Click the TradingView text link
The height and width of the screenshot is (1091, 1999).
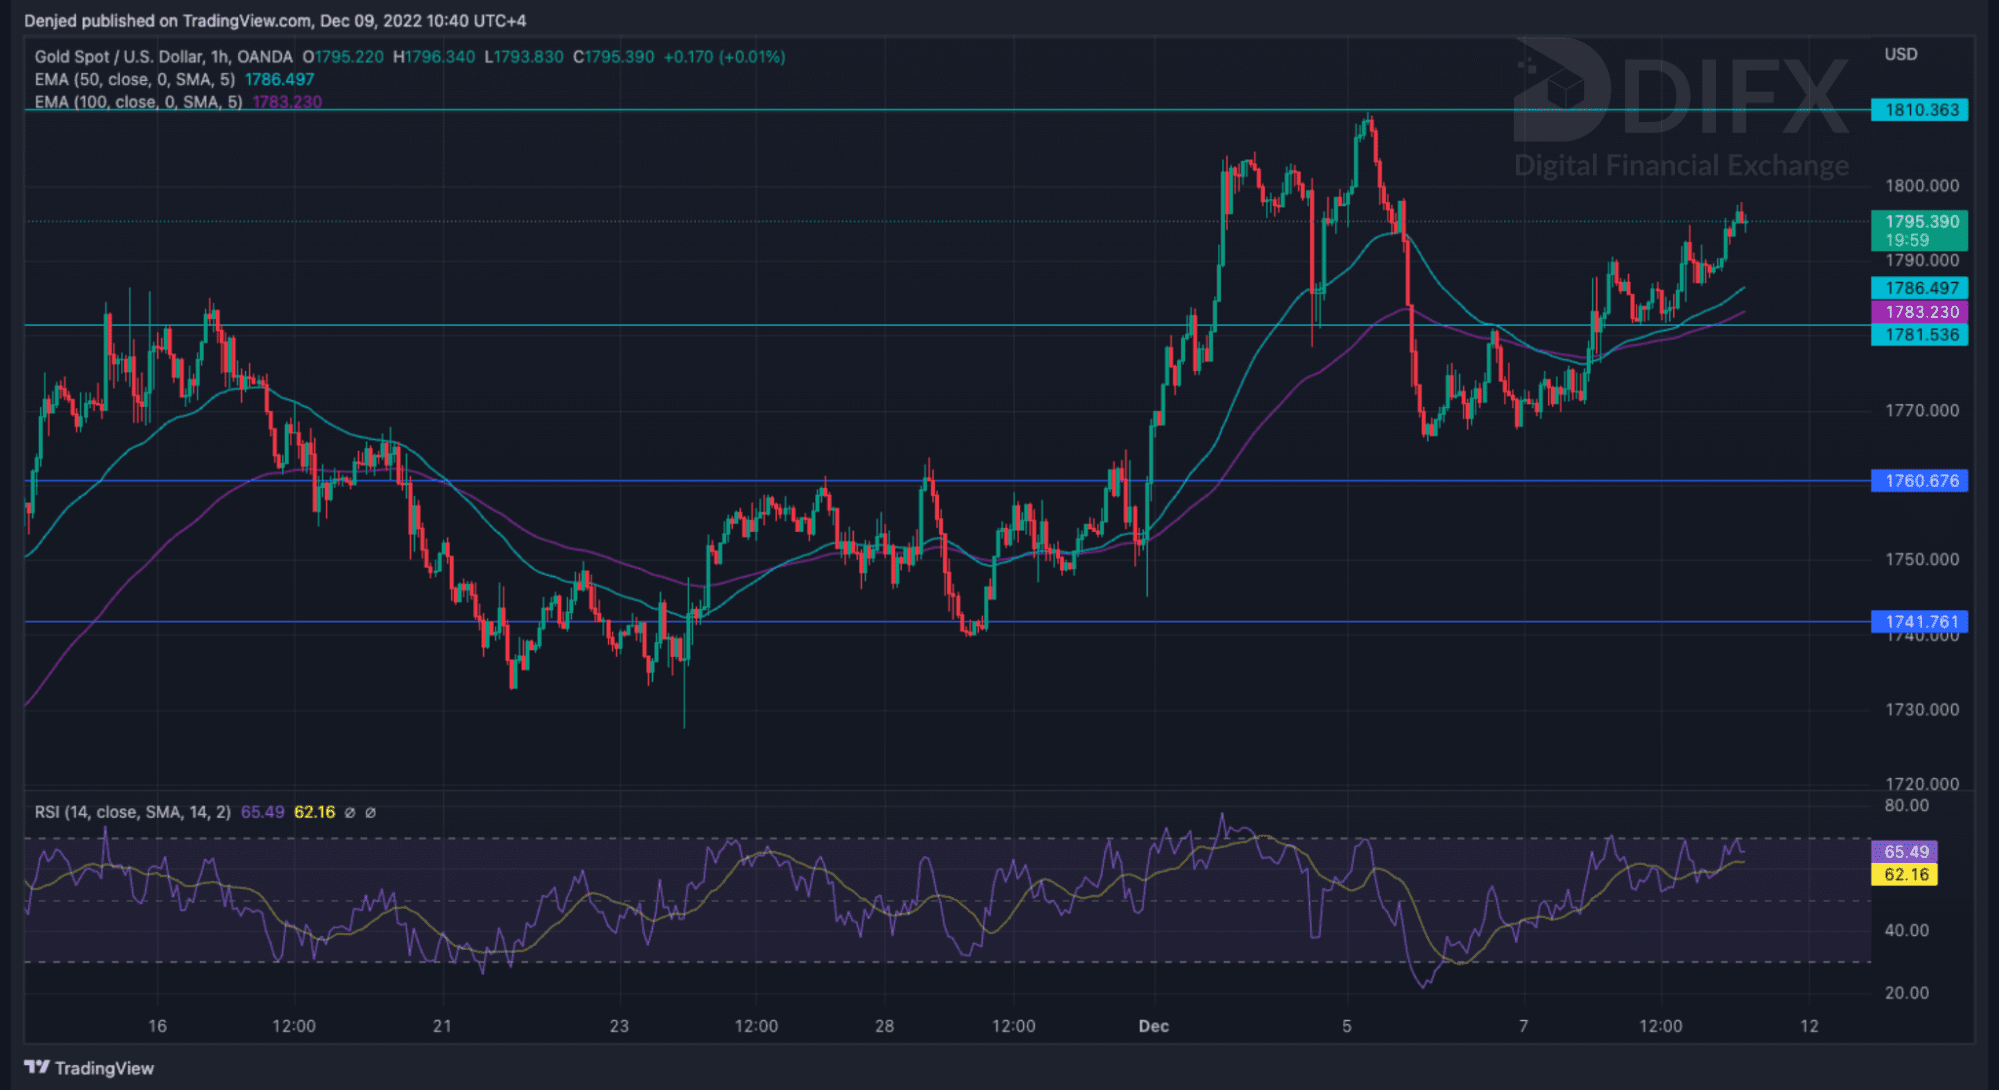[104, 1068]
